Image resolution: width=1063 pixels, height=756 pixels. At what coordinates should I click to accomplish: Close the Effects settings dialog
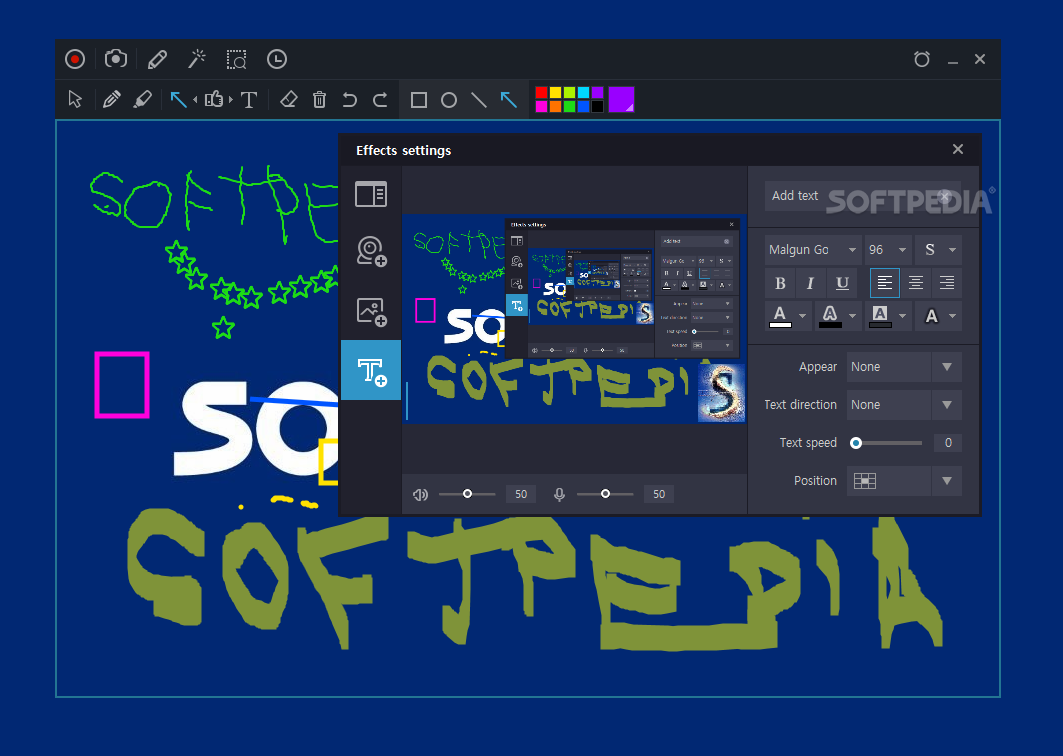click(x=958, y=149)
